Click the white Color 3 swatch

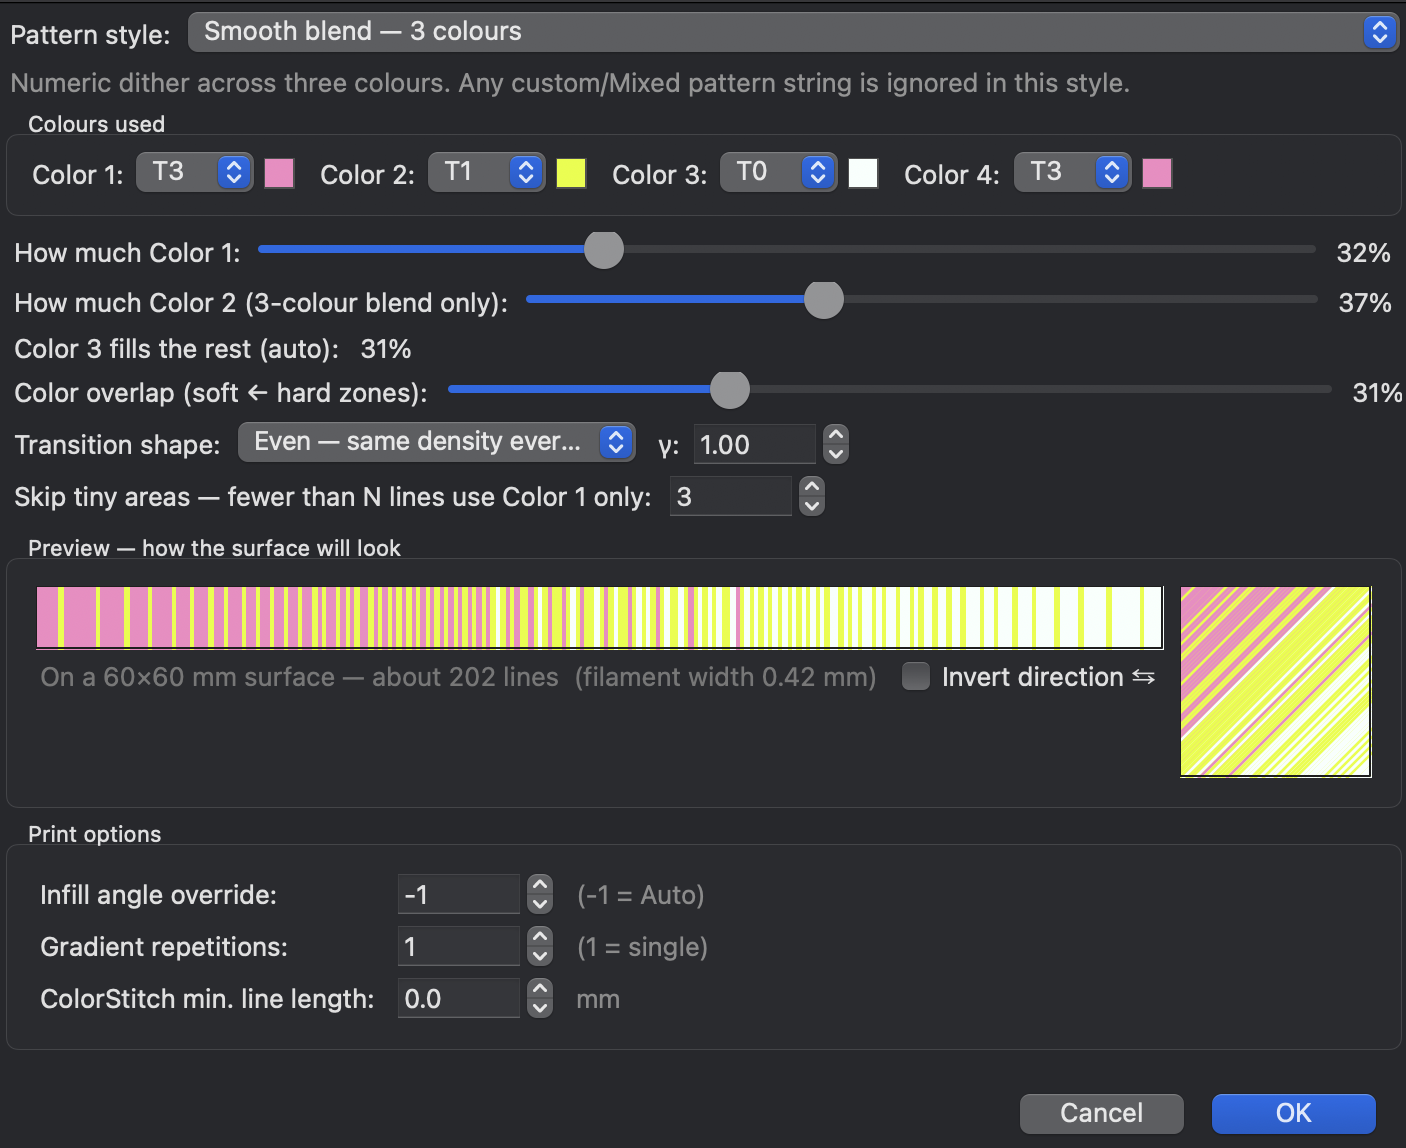[863, 173]
